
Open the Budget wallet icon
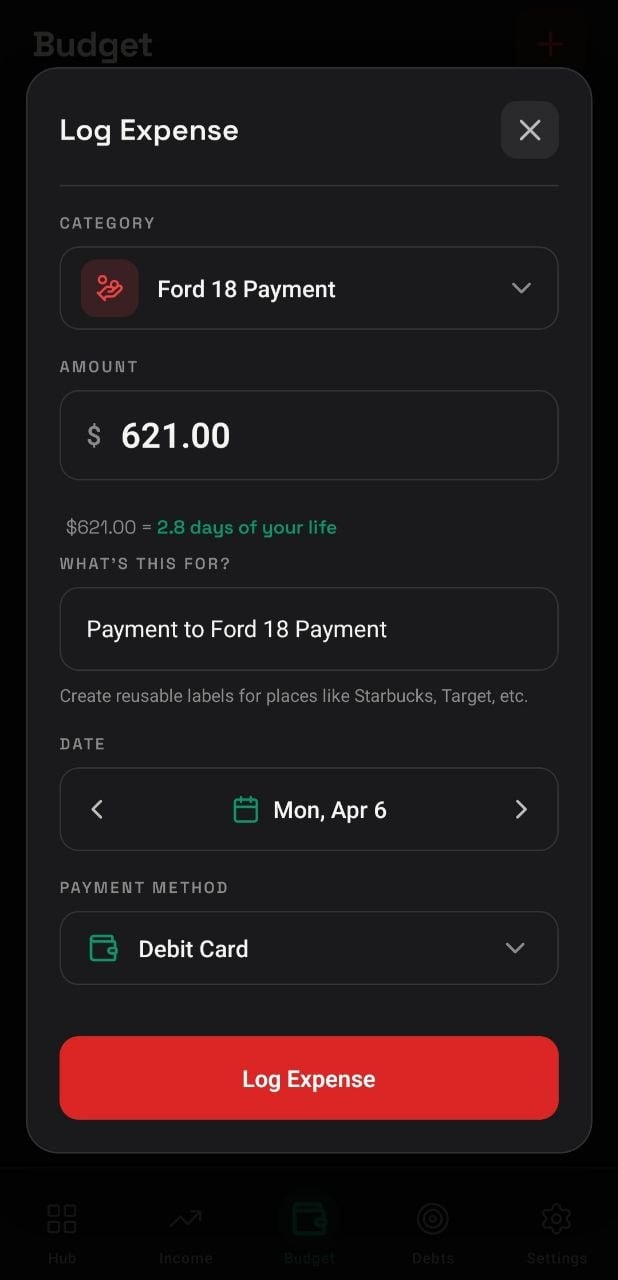tap(309, 1218)
